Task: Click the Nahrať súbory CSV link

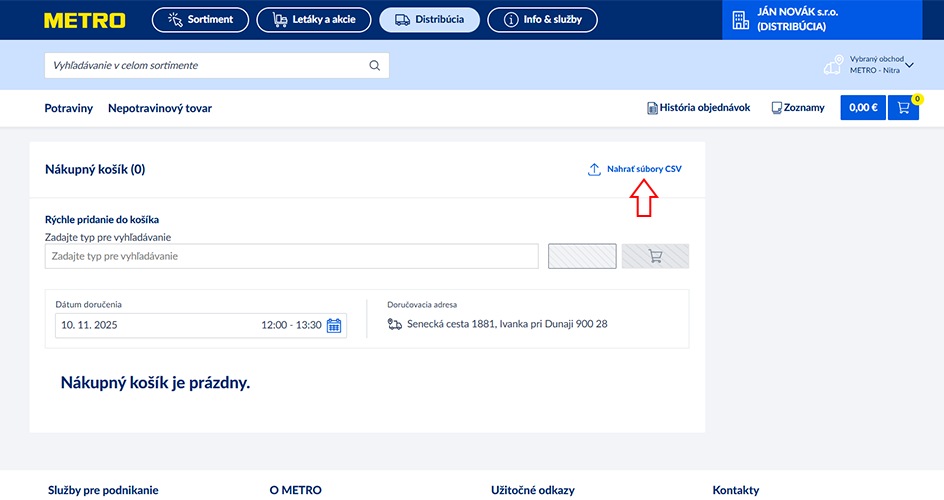Action: pos(644,170)
